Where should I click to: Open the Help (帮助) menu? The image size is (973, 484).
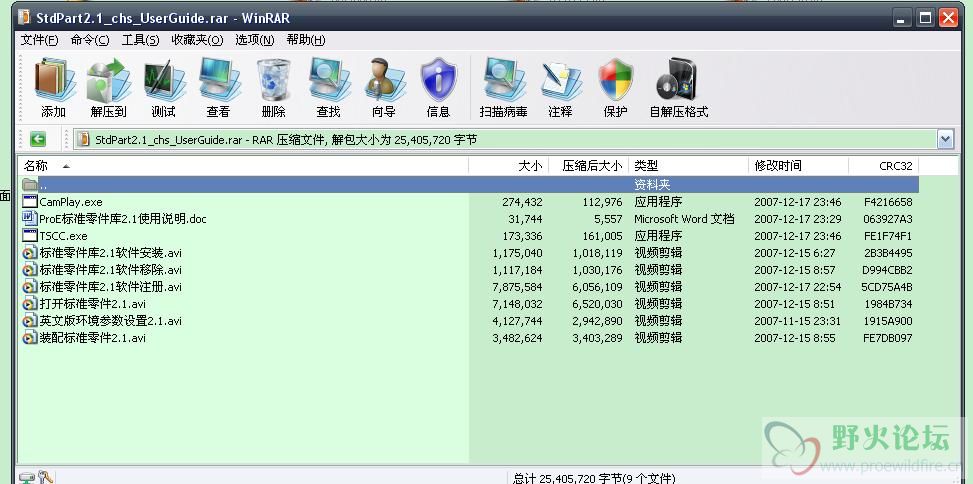tap(306, 40)
